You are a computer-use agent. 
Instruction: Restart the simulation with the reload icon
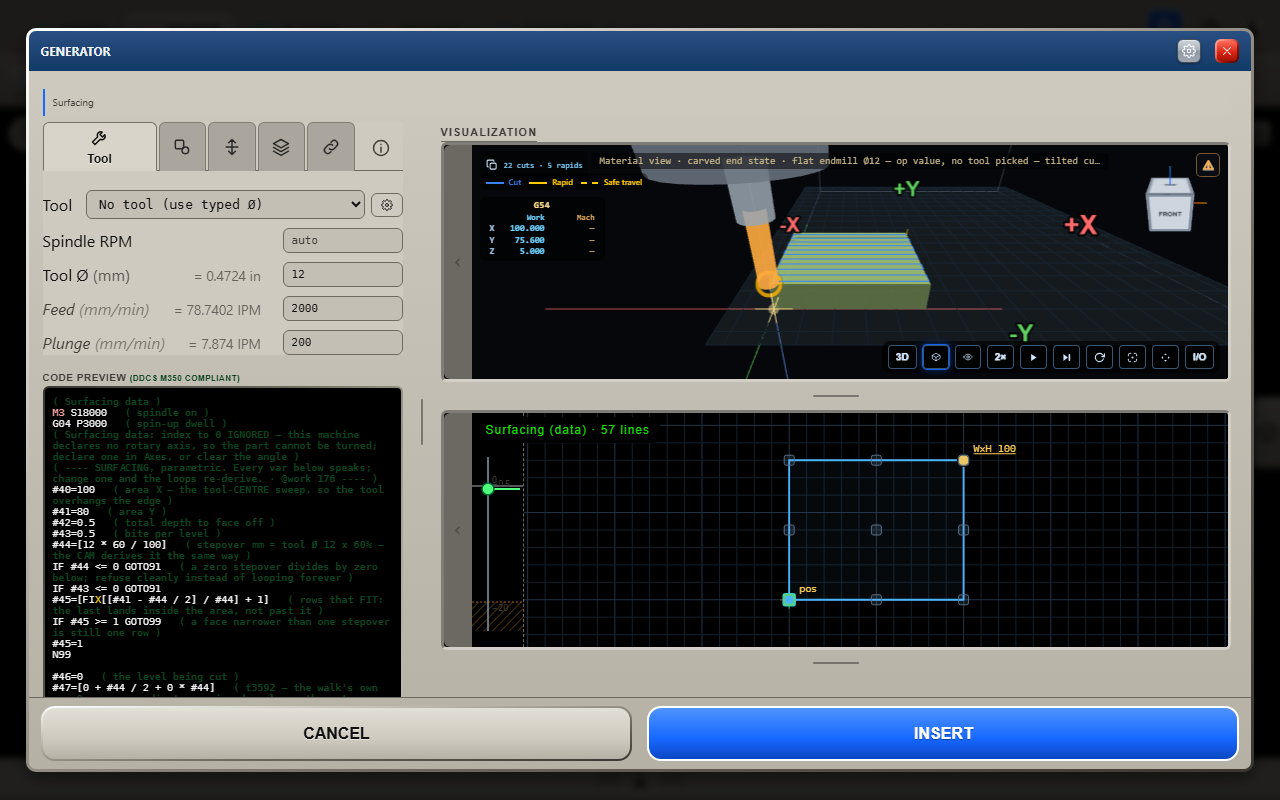(1099, 357)
